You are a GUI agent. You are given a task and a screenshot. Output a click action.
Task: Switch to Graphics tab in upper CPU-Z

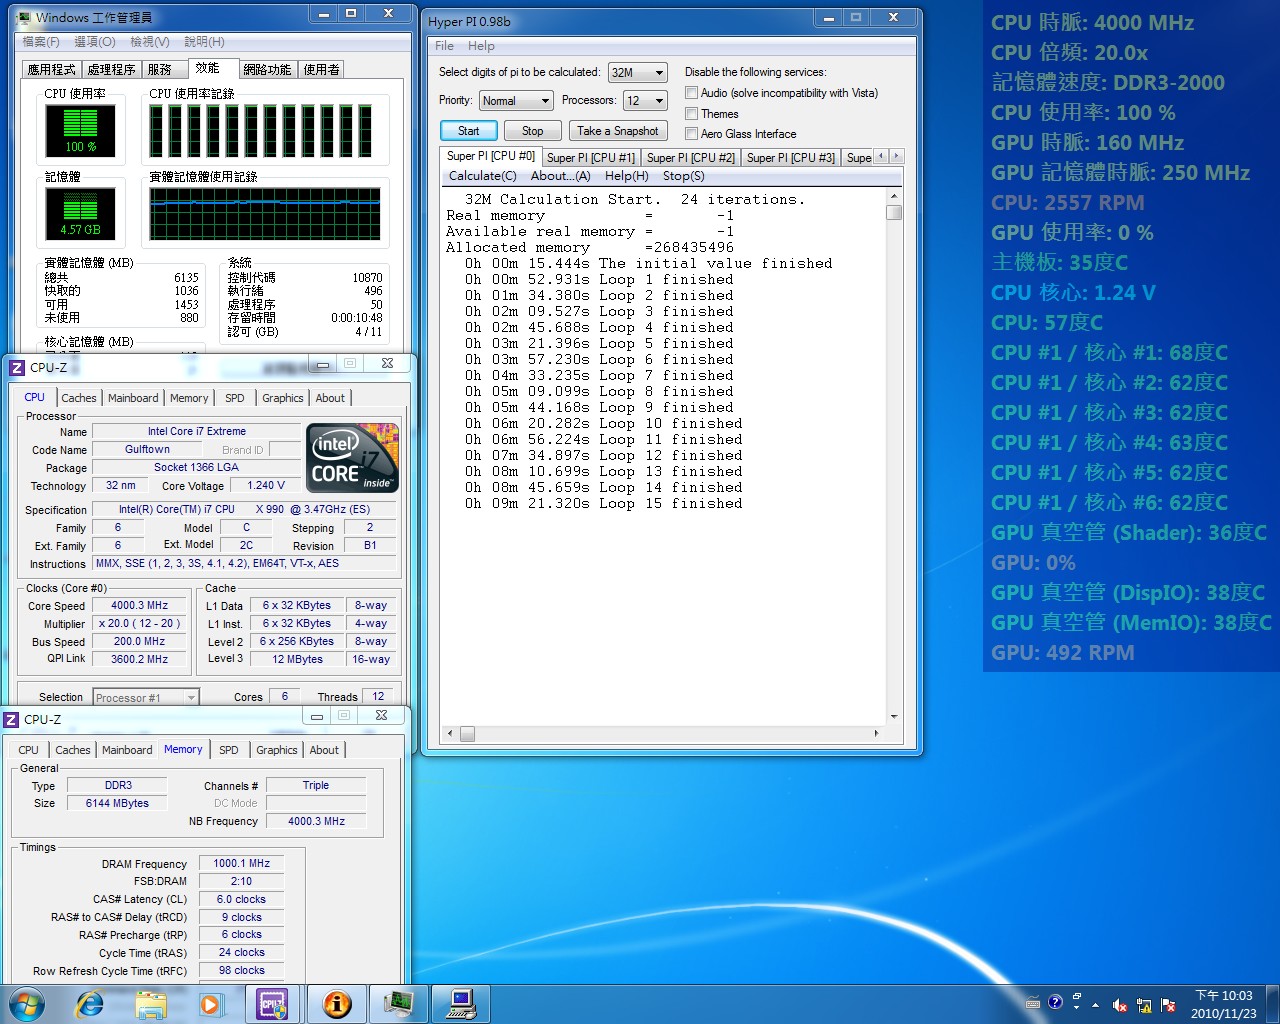point(283,398)
